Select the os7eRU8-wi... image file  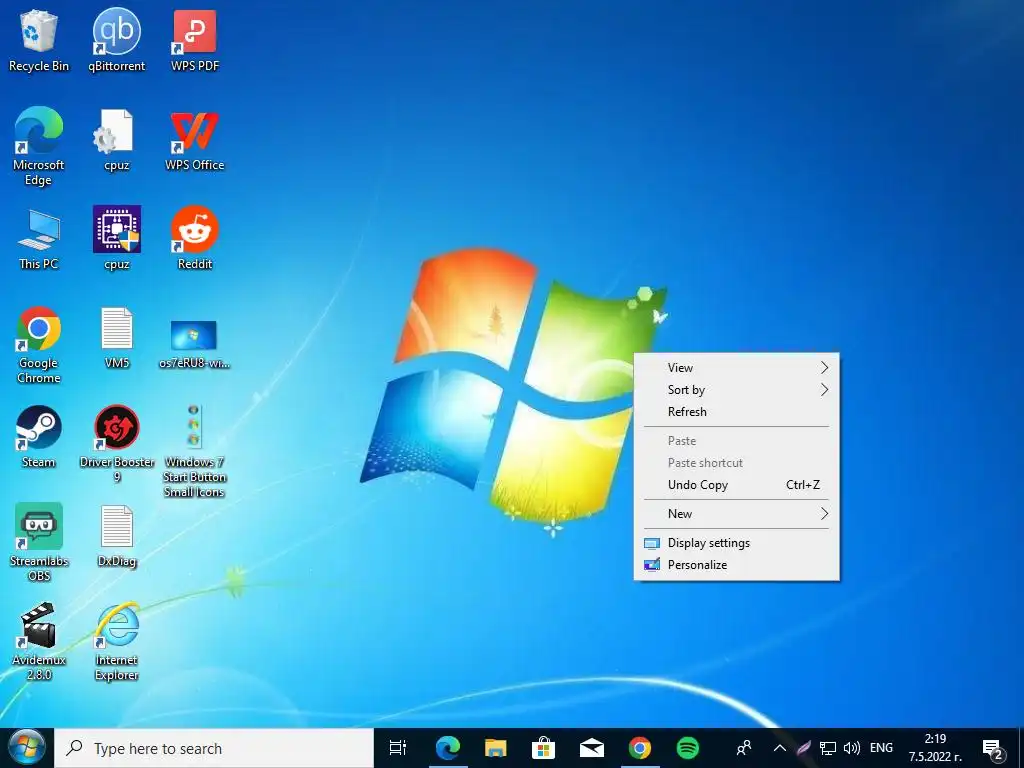195,344
